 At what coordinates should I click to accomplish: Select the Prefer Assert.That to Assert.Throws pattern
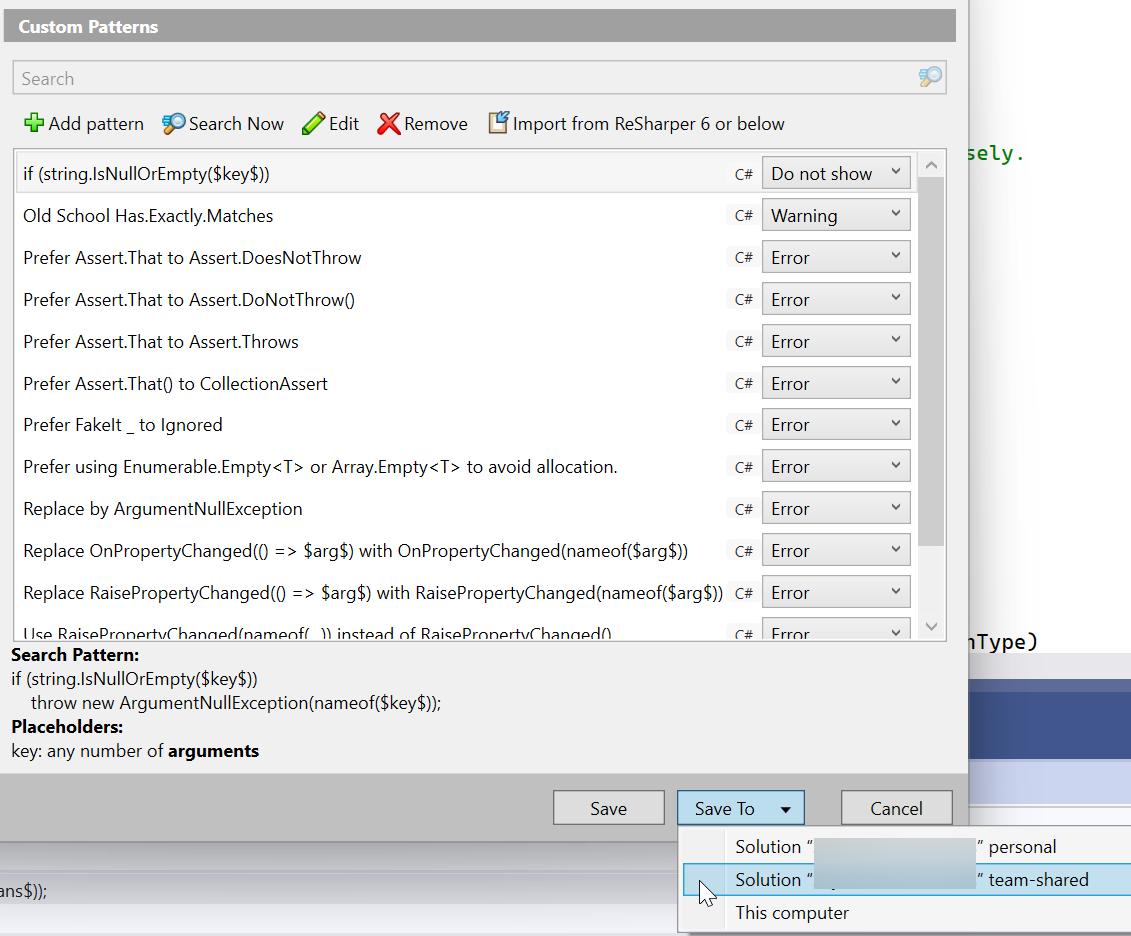click(x=161, y=342)
